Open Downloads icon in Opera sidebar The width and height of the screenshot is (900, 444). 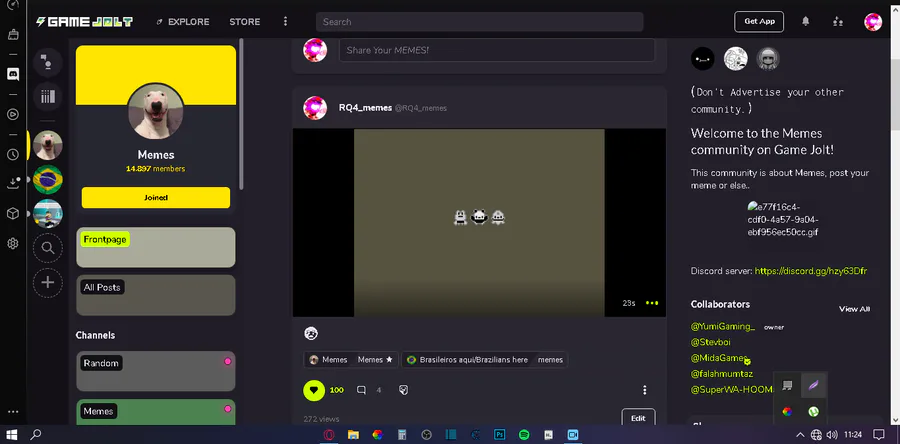point(13,183)
